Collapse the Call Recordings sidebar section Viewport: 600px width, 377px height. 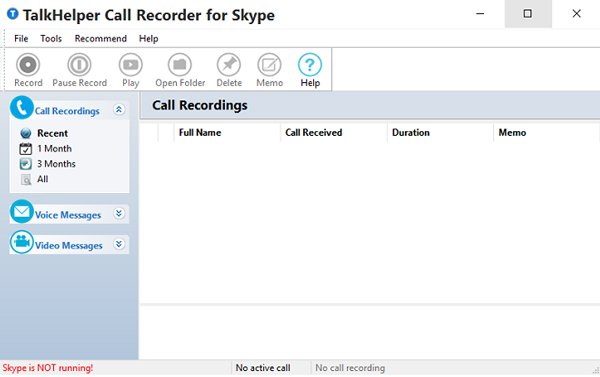pos(119,110)
